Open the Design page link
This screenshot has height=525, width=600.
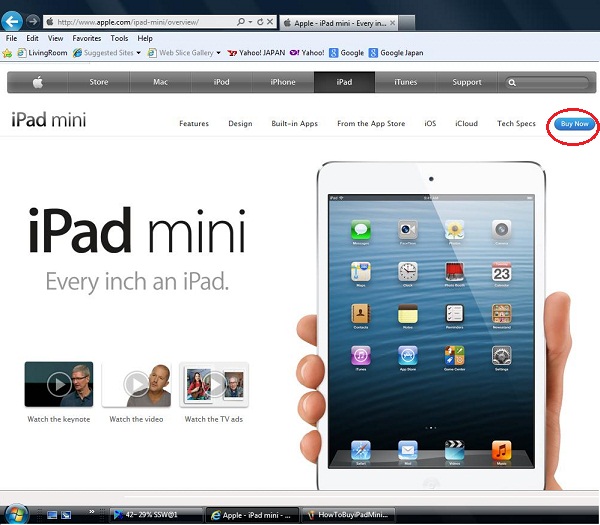coord(240,124)
